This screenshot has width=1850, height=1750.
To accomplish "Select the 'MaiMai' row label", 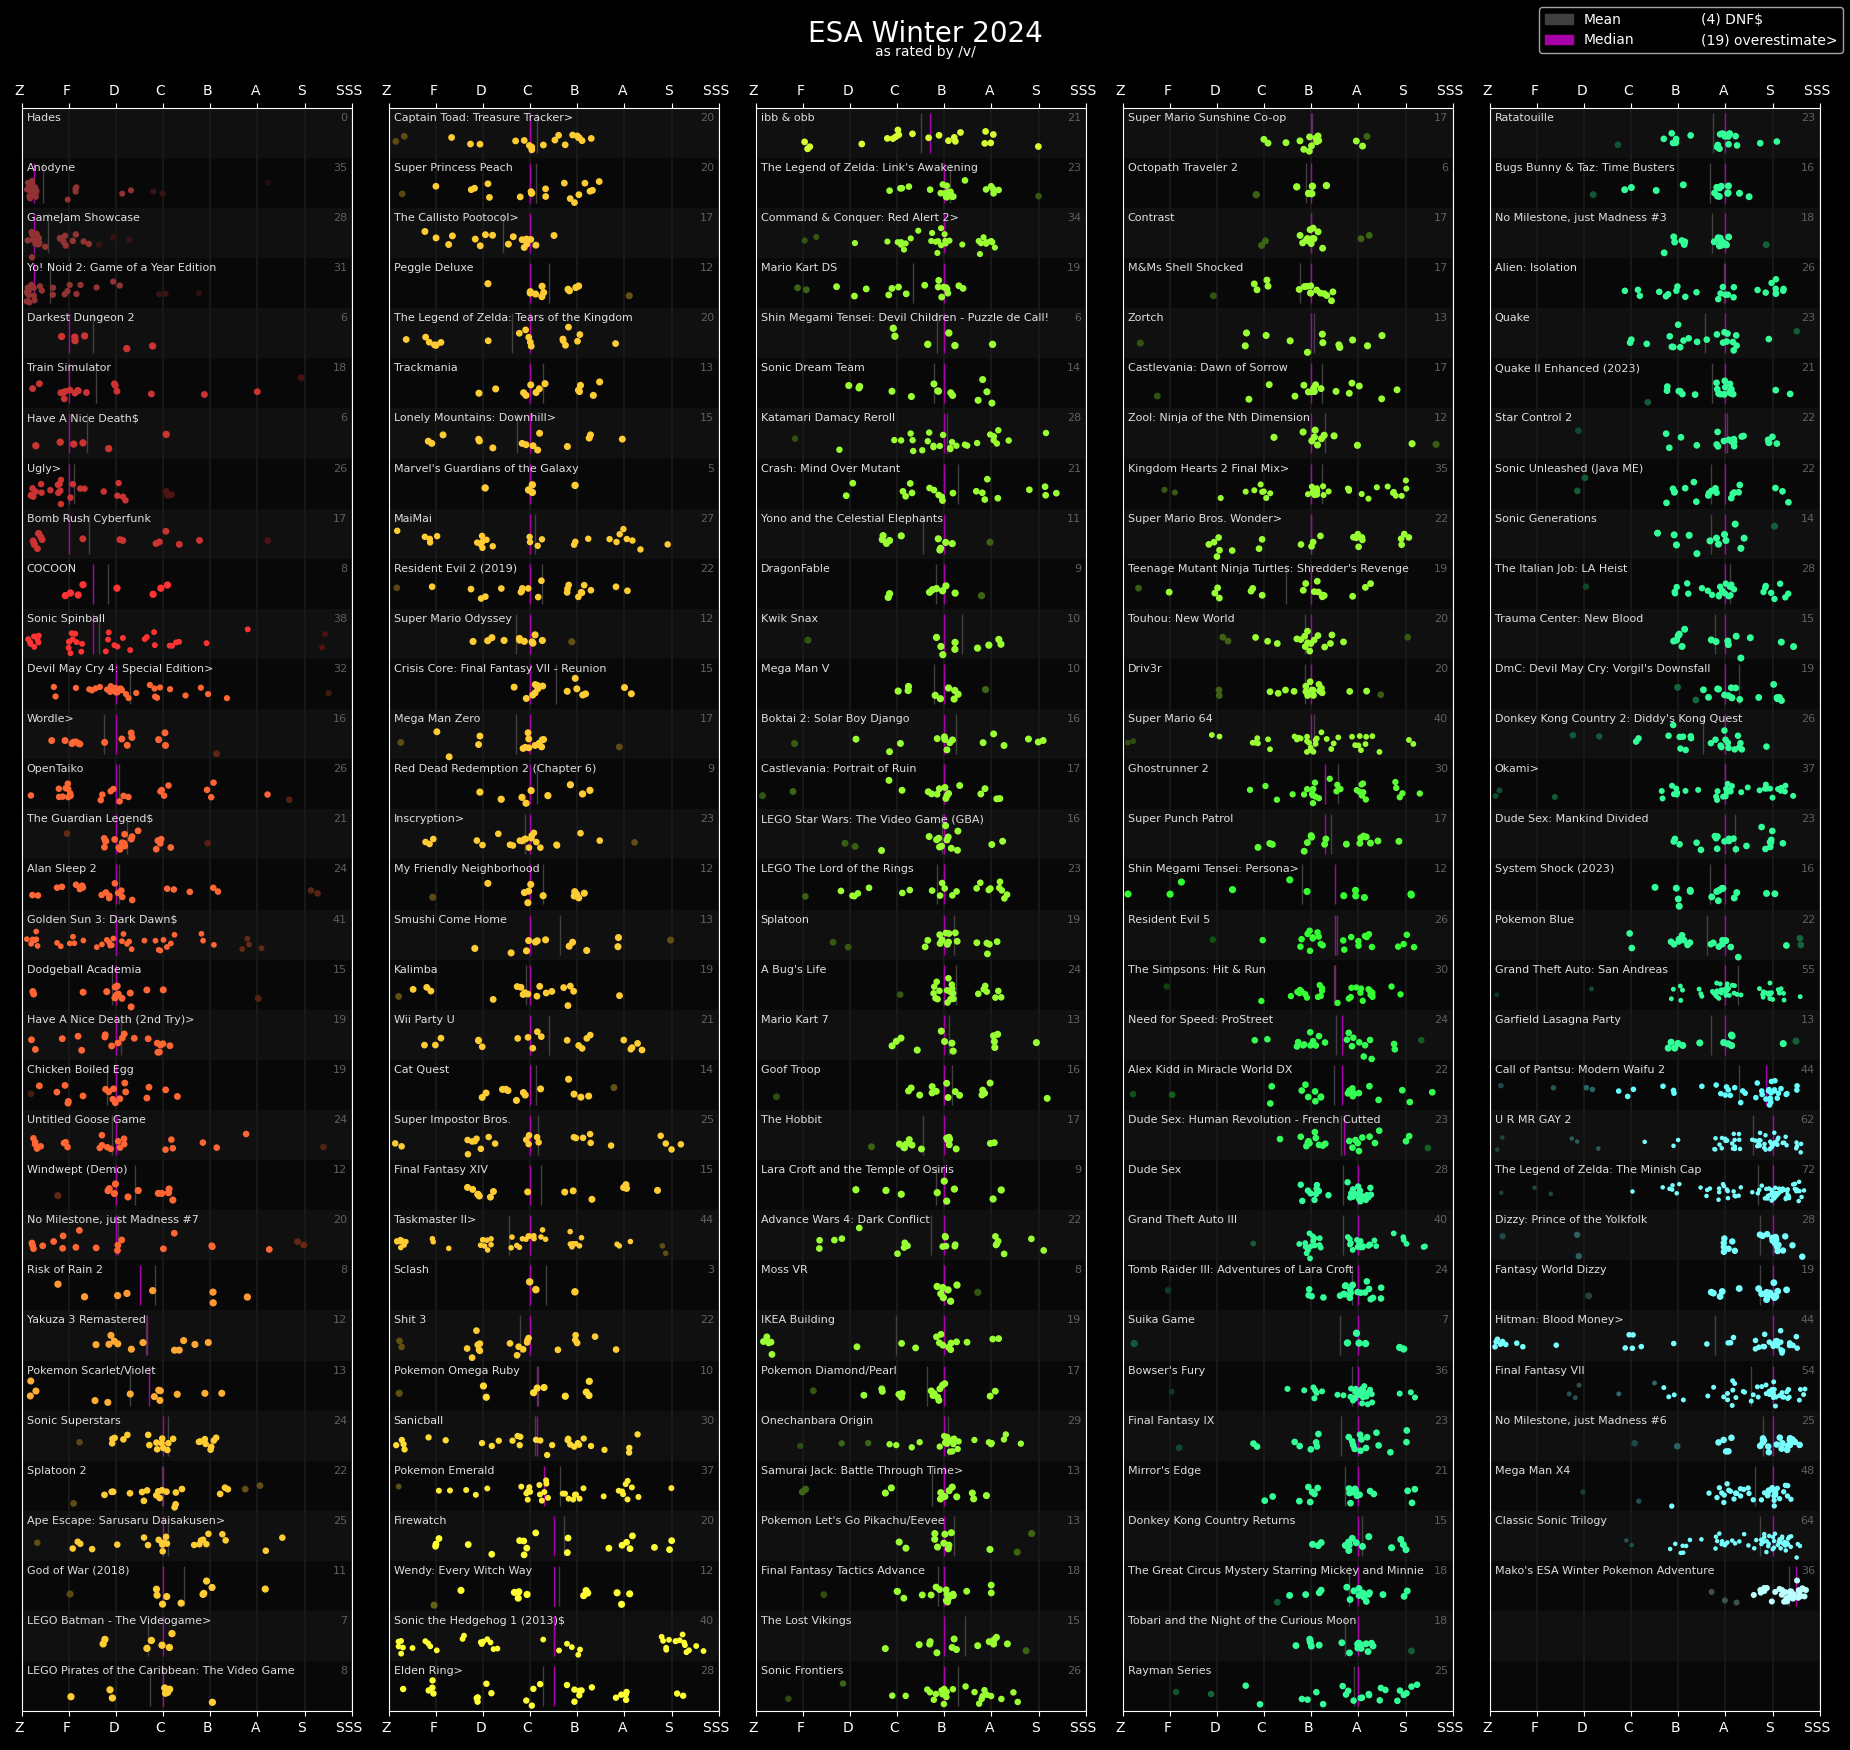I will pyautogui.click(x=413, y=519).
